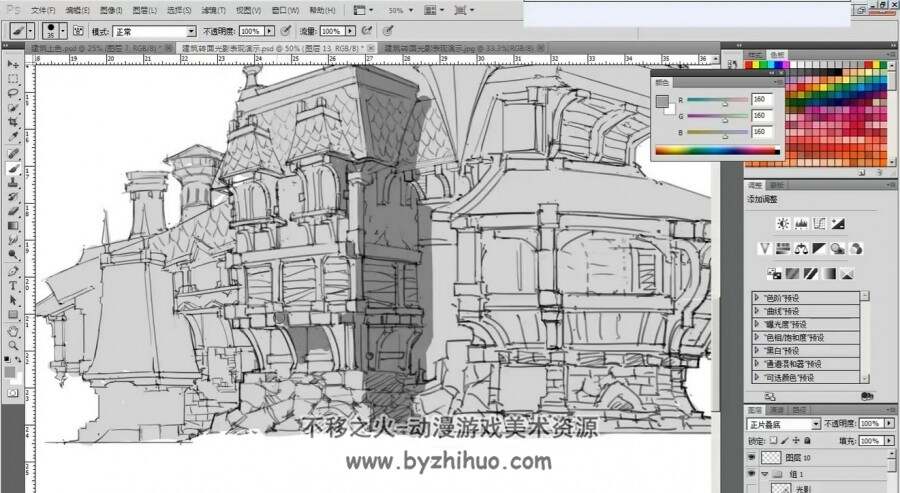Toggle lock all in Layers panel
Image resolution: width=900 pixels, height=493 pixels.
(807, 441)
